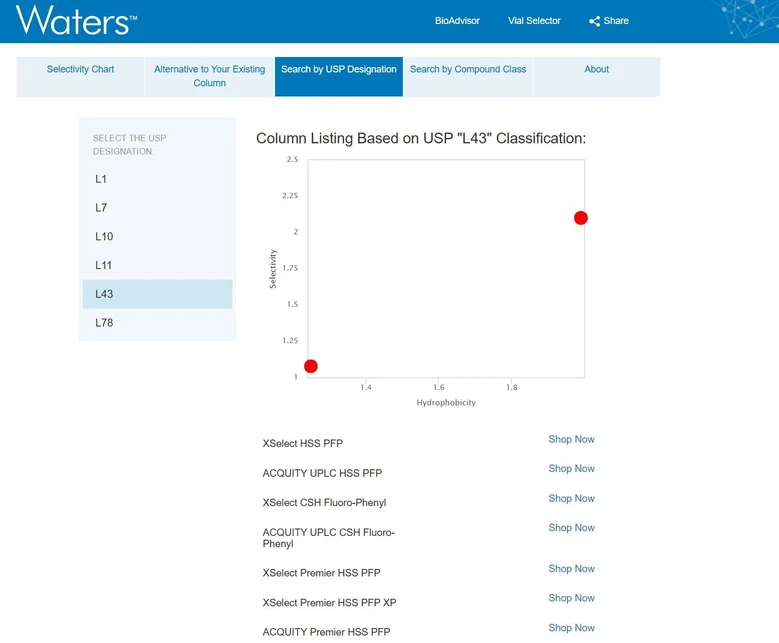The width and height of the screenshot is (779, 643).
Task: Click XSelect Premier HSS PFP XP name
Action: 329,603
